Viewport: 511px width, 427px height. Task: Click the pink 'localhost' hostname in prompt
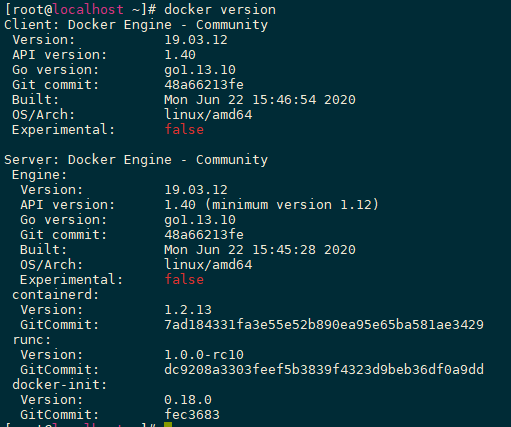click(88, 10)
